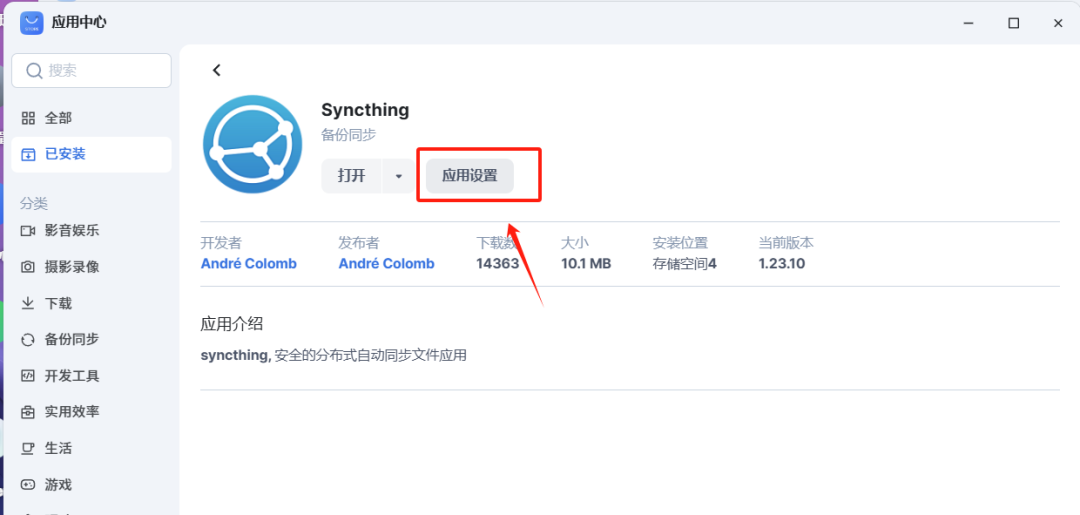1080x515 pixels.
Task: Open the 下载 category
Action: [x=91, y=304]
